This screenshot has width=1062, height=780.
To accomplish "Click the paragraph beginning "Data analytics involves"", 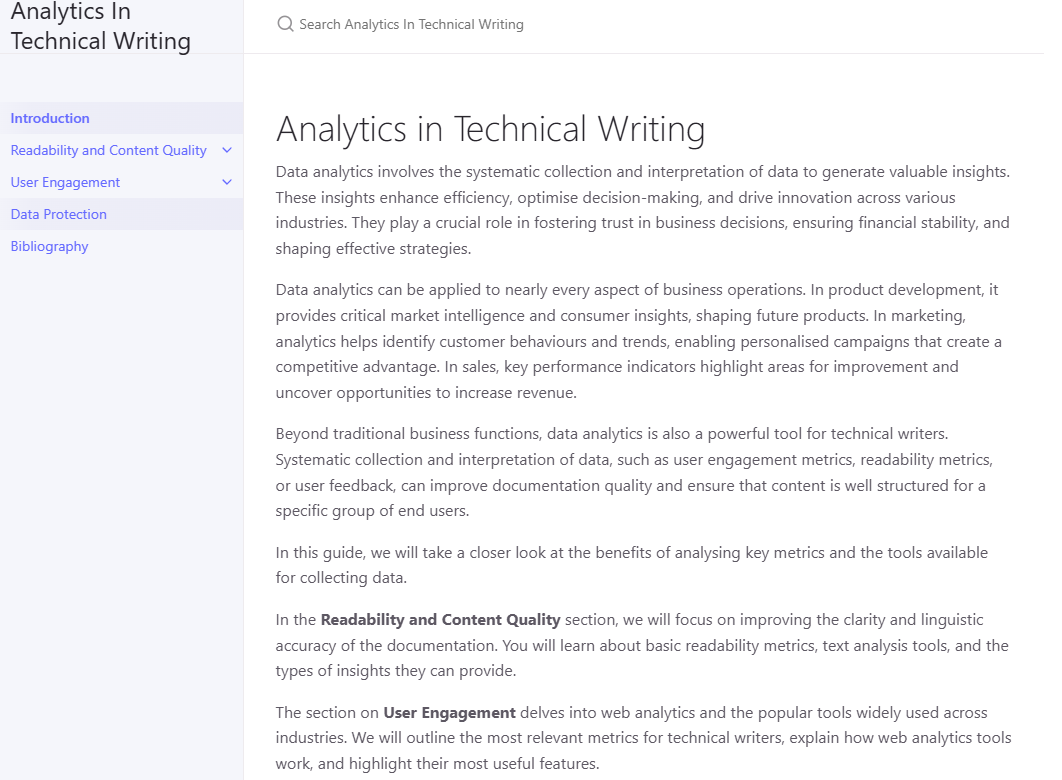I will [x=643, y=210].
